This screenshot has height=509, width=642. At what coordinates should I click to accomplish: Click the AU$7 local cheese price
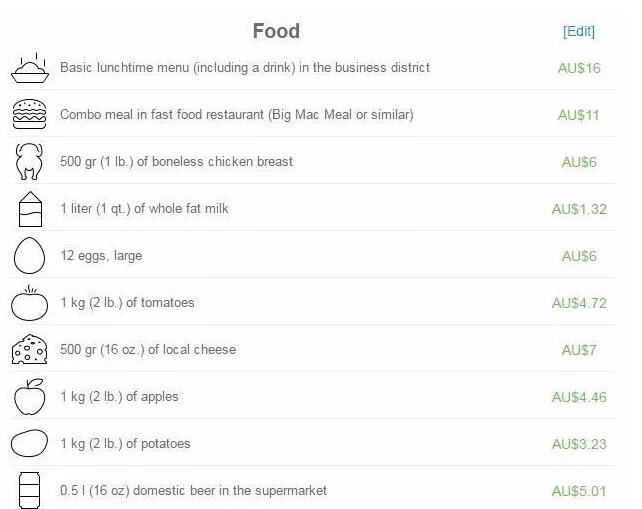[579, 351]
